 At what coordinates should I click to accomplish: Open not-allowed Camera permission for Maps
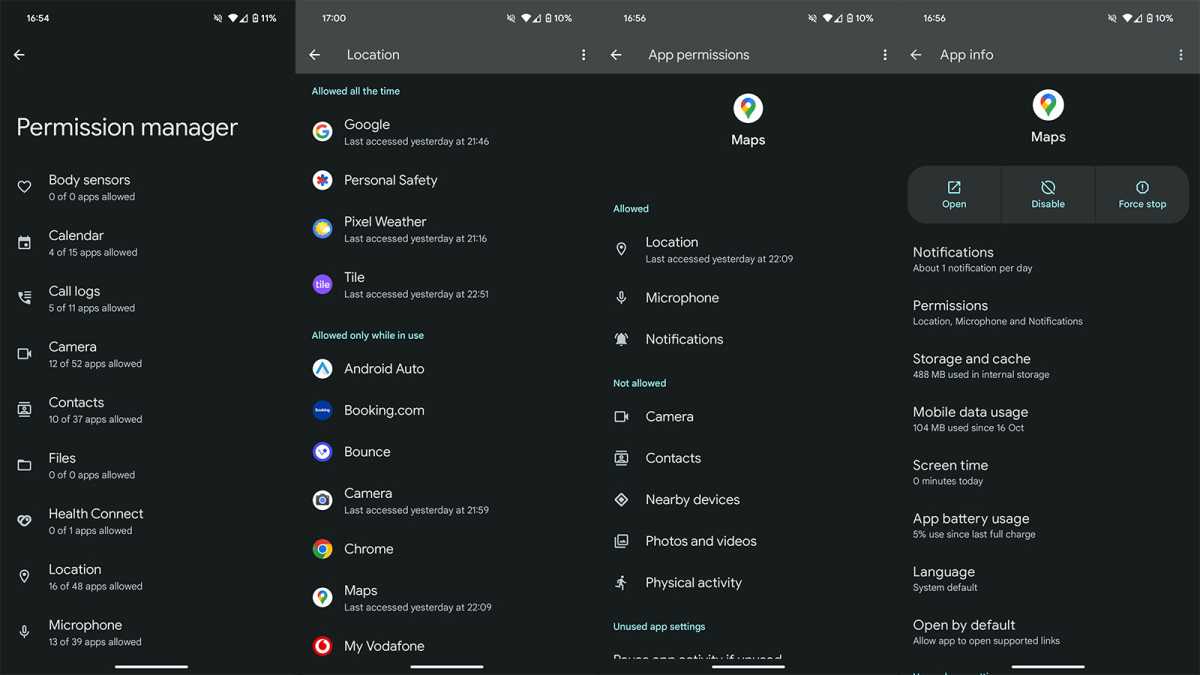tap(748, 416)
